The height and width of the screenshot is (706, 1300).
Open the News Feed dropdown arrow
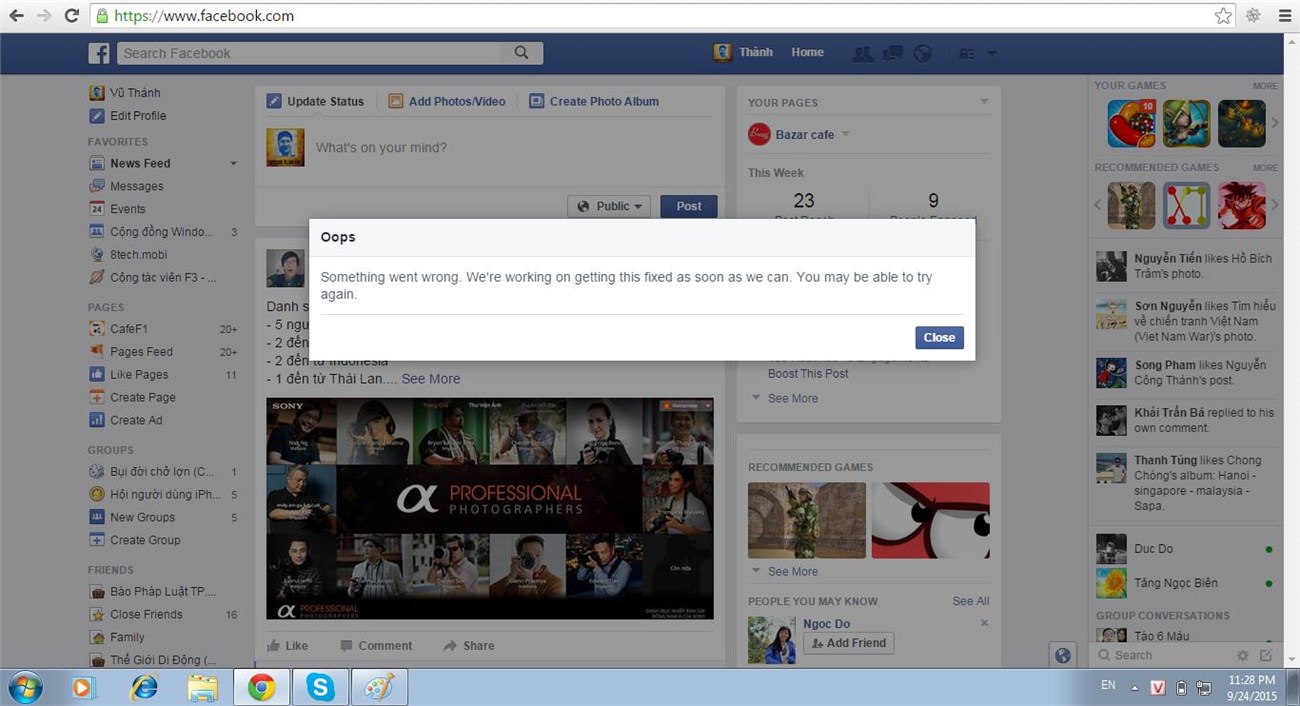[233, 163]
